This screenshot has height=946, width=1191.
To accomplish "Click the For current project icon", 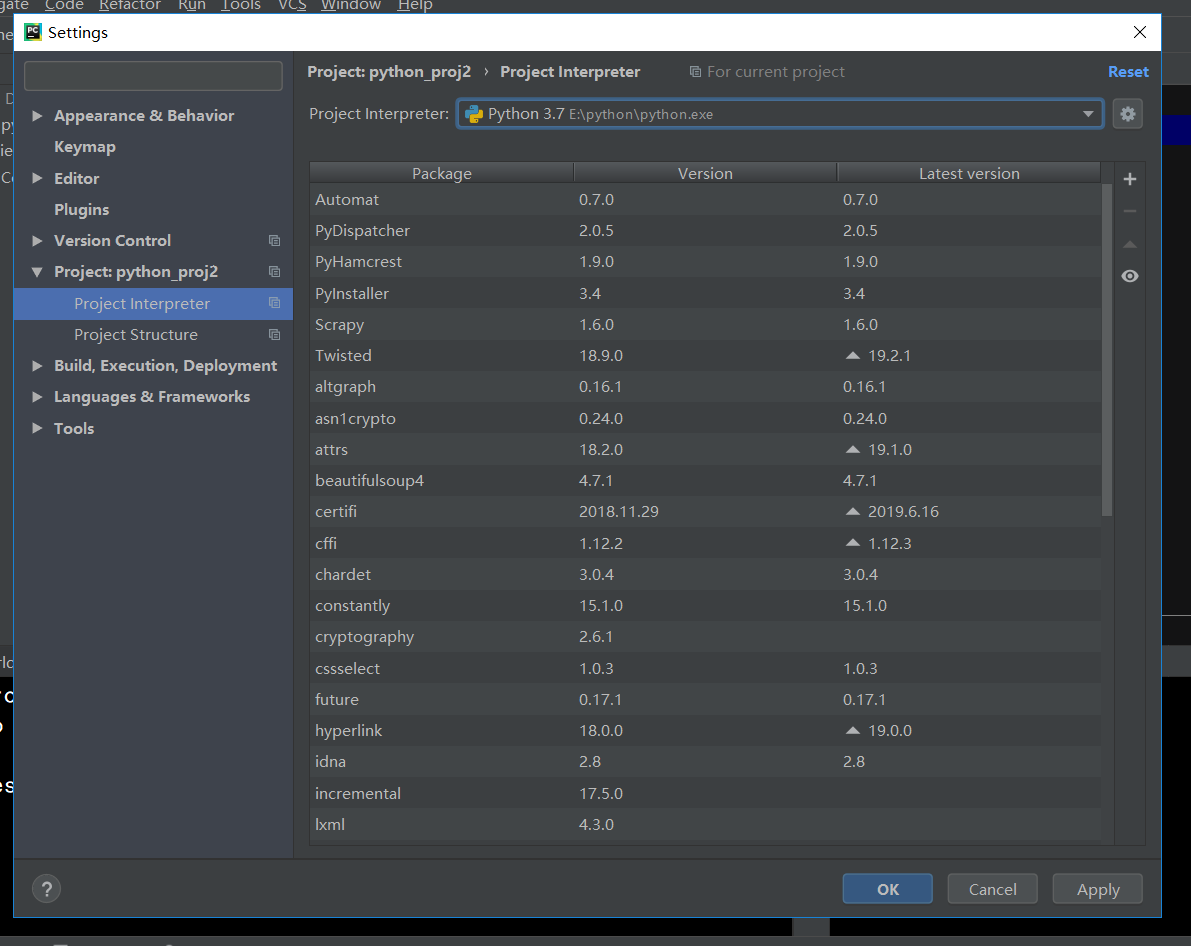I will tap(695, 71).
